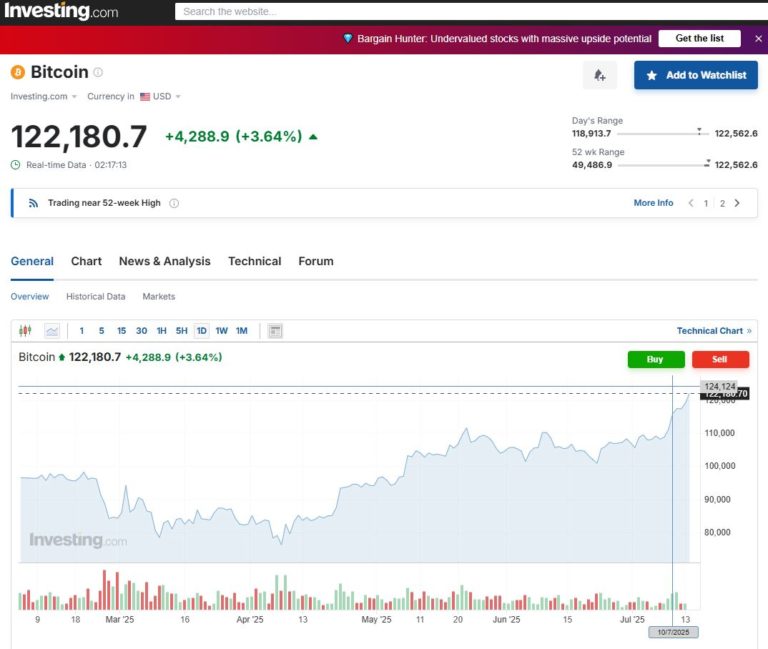Switch to candlestick chart type

pos(26,331)
